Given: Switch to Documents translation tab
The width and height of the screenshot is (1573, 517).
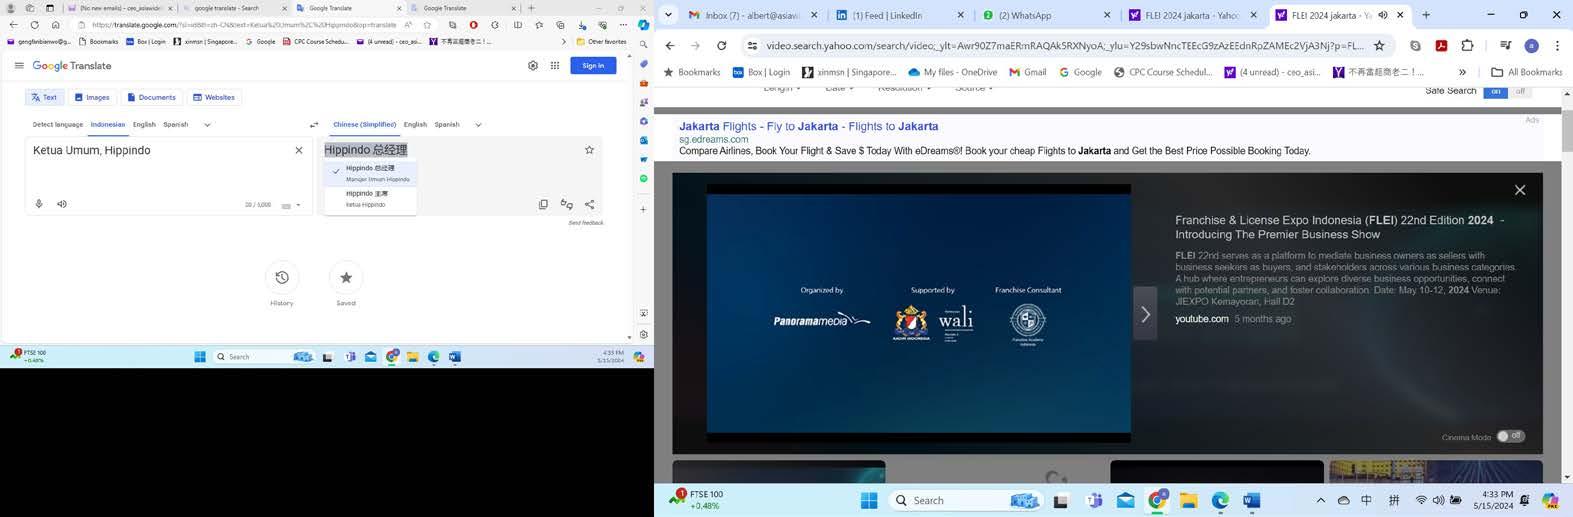Looking at the screenshot, I should [151, 97].
